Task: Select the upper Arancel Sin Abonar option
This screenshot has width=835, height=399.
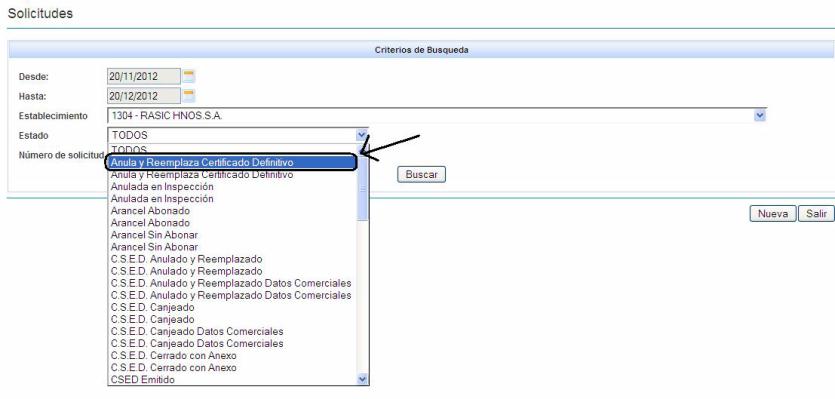Action: [233, 235]
